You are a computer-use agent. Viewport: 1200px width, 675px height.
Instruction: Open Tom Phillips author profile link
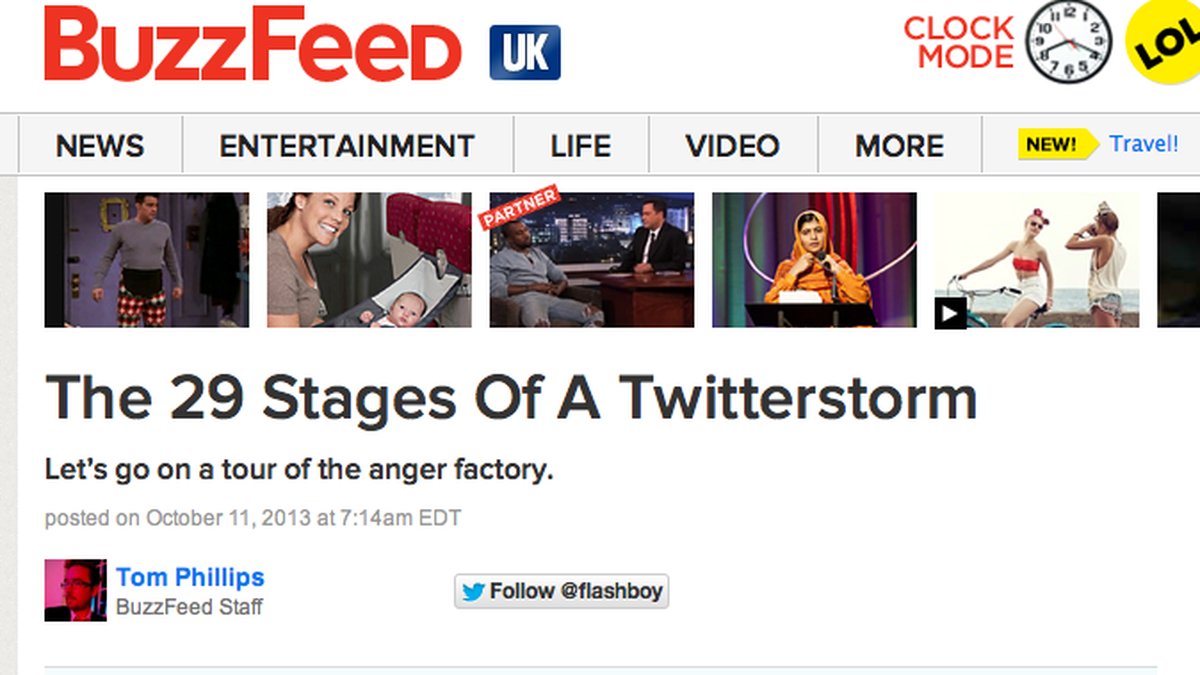(190, 577)
